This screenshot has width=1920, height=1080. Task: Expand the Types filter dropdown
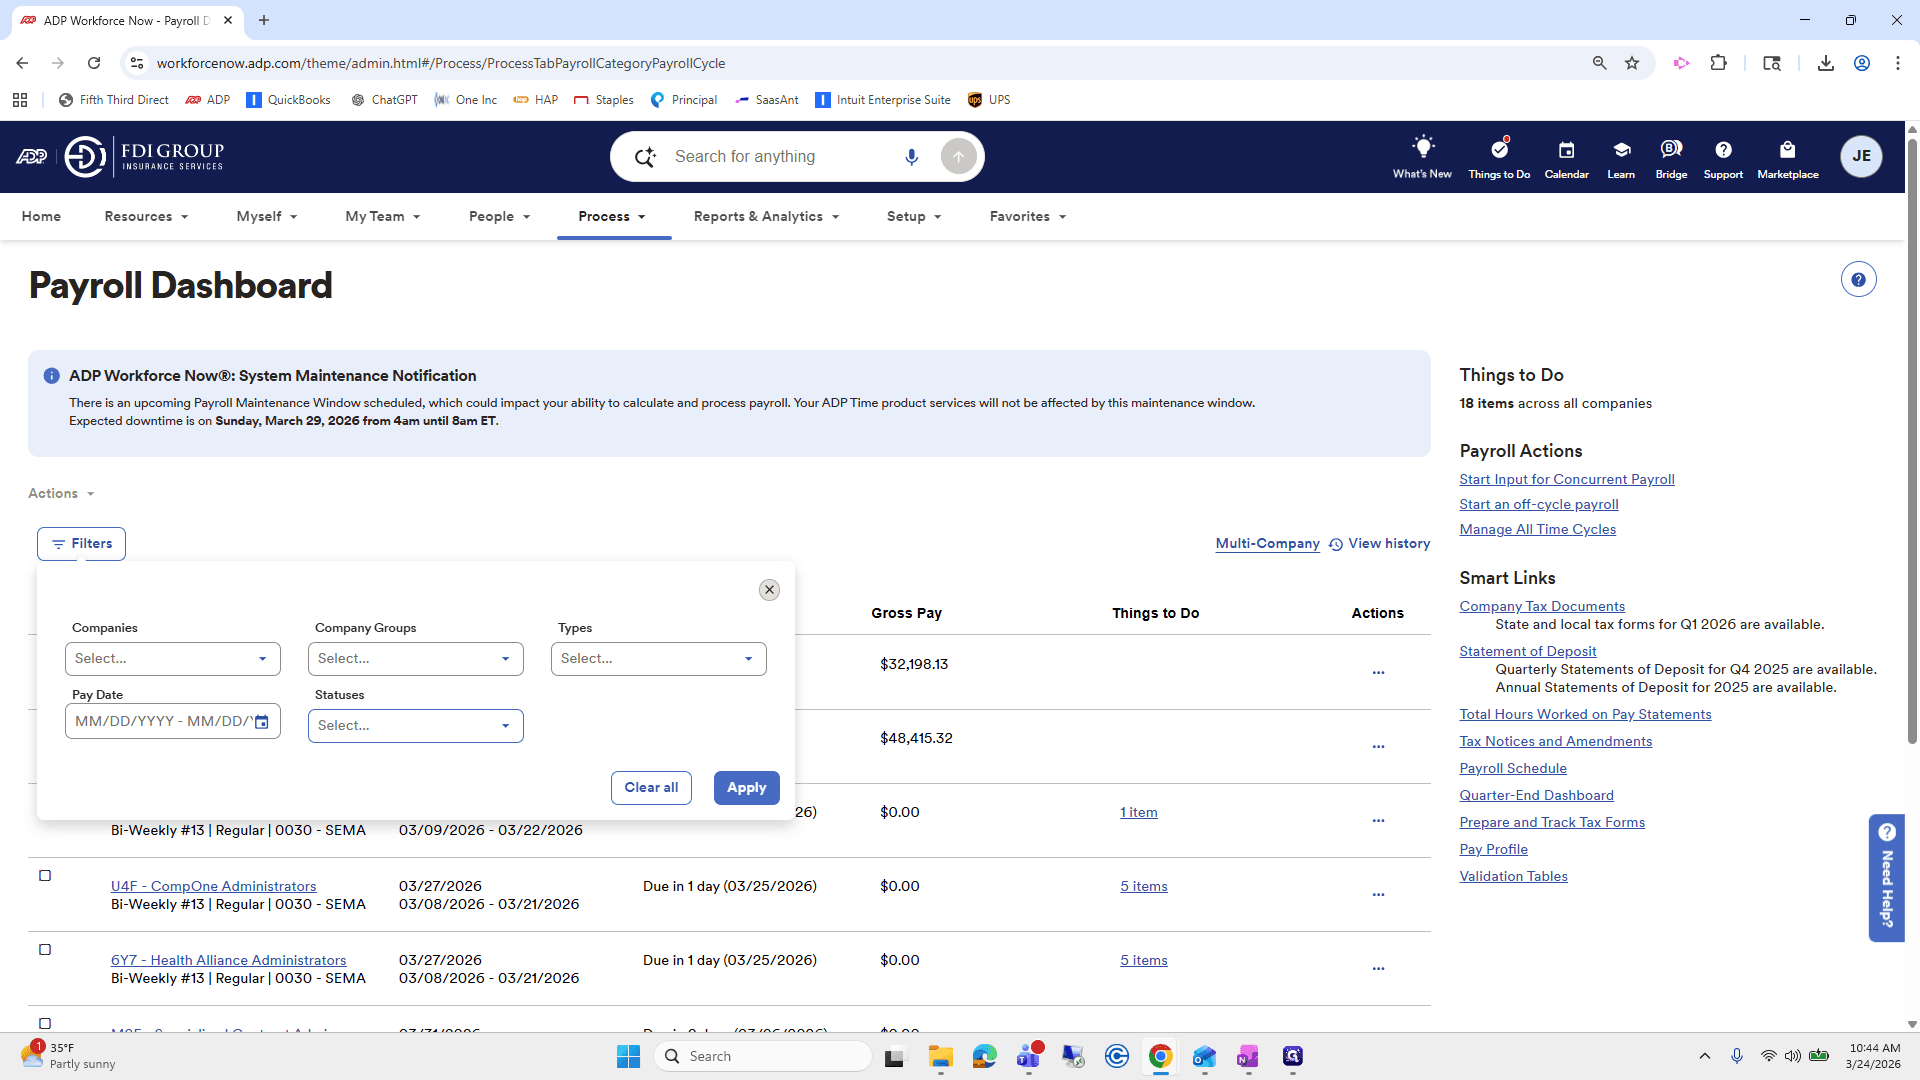coord(659,659)
